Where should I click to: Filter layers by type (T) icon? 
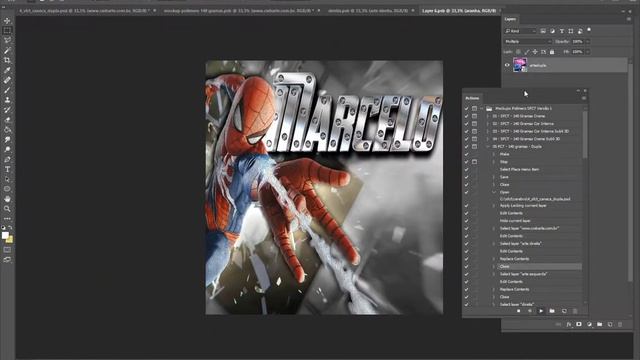[x=562, y=31]
